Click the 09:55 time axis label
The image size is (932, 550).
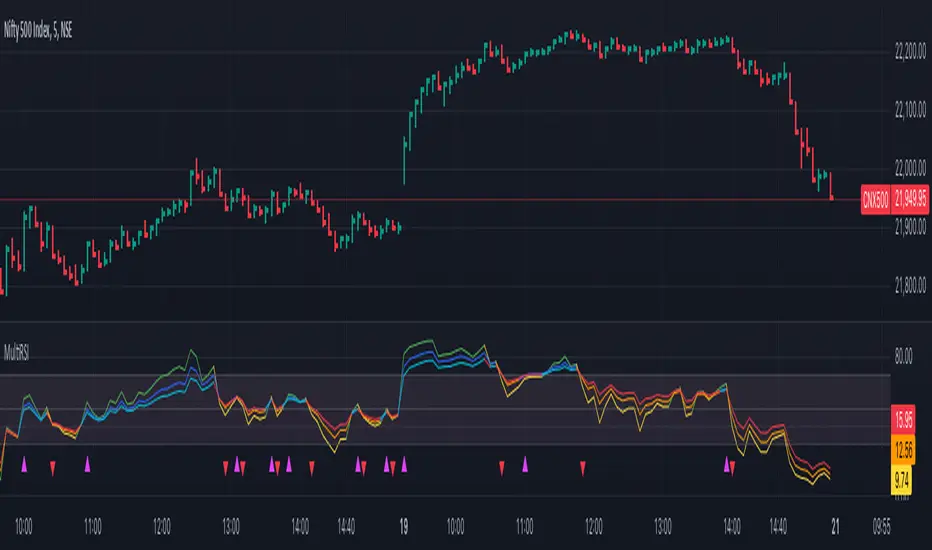[881, 526]
